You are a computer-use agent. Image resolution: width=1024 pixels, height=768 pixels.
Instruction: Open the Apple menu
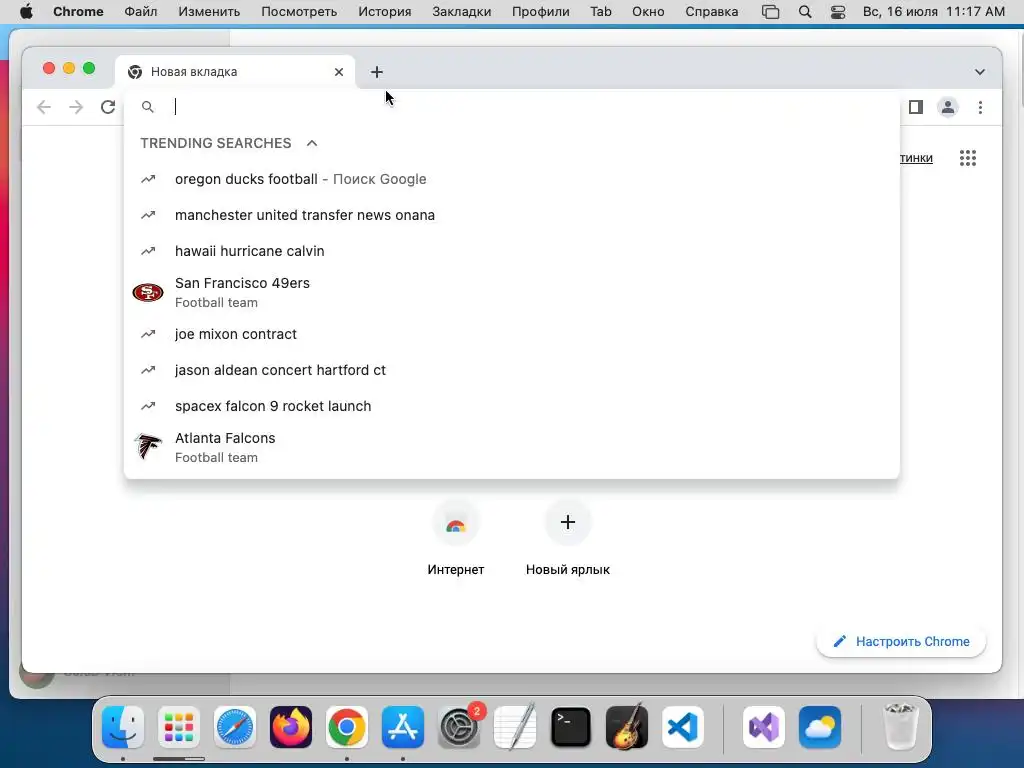pyautogui.click(x=26, y=11)
